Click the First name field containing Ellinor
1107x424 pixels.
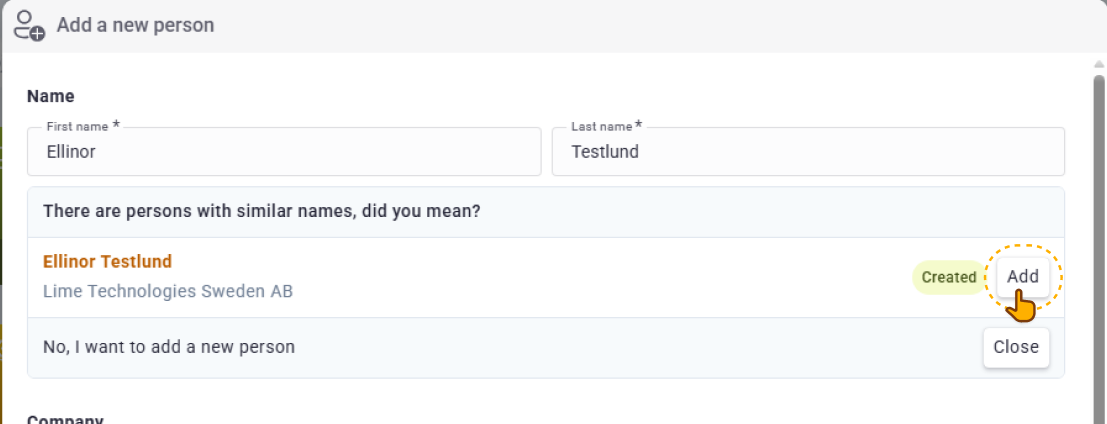(x=284, y=151)
